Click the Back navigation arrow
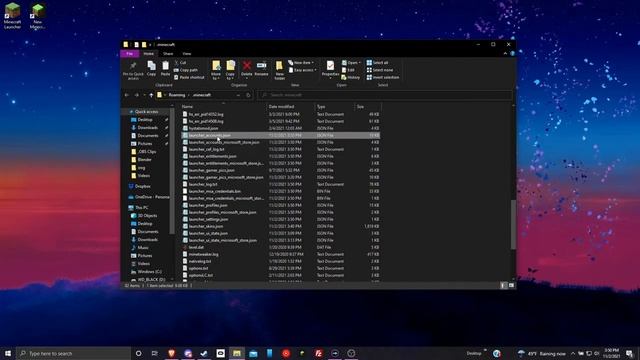The image size is (640, 360). (127, 95)
